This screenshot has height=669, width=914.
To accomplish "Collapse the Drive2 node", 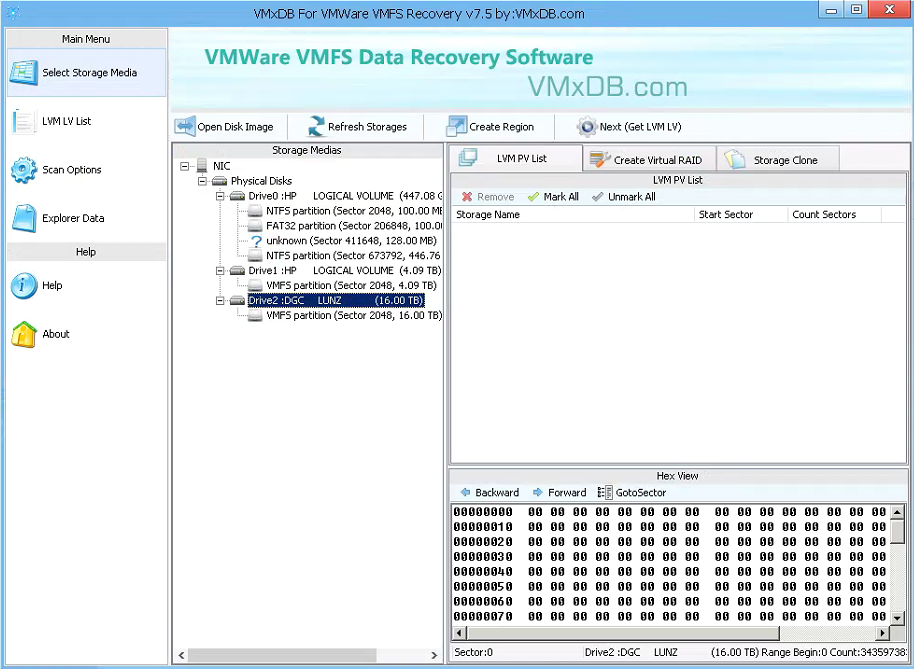I will pos(220,301).
